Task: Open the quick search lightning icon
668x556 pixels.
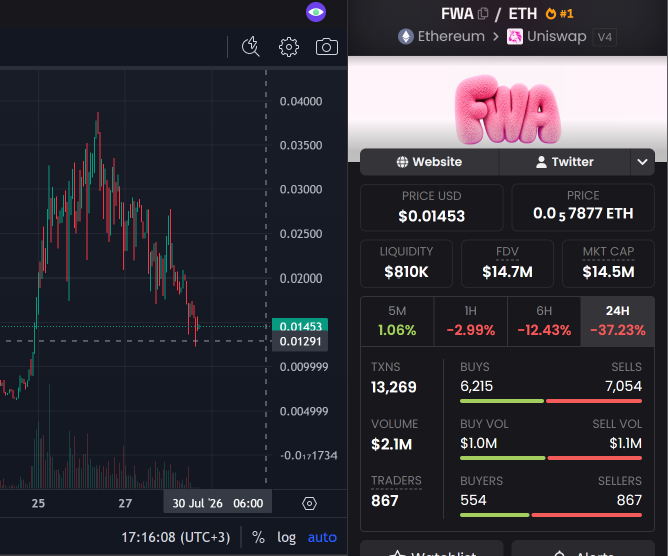Action: [250, 46]
